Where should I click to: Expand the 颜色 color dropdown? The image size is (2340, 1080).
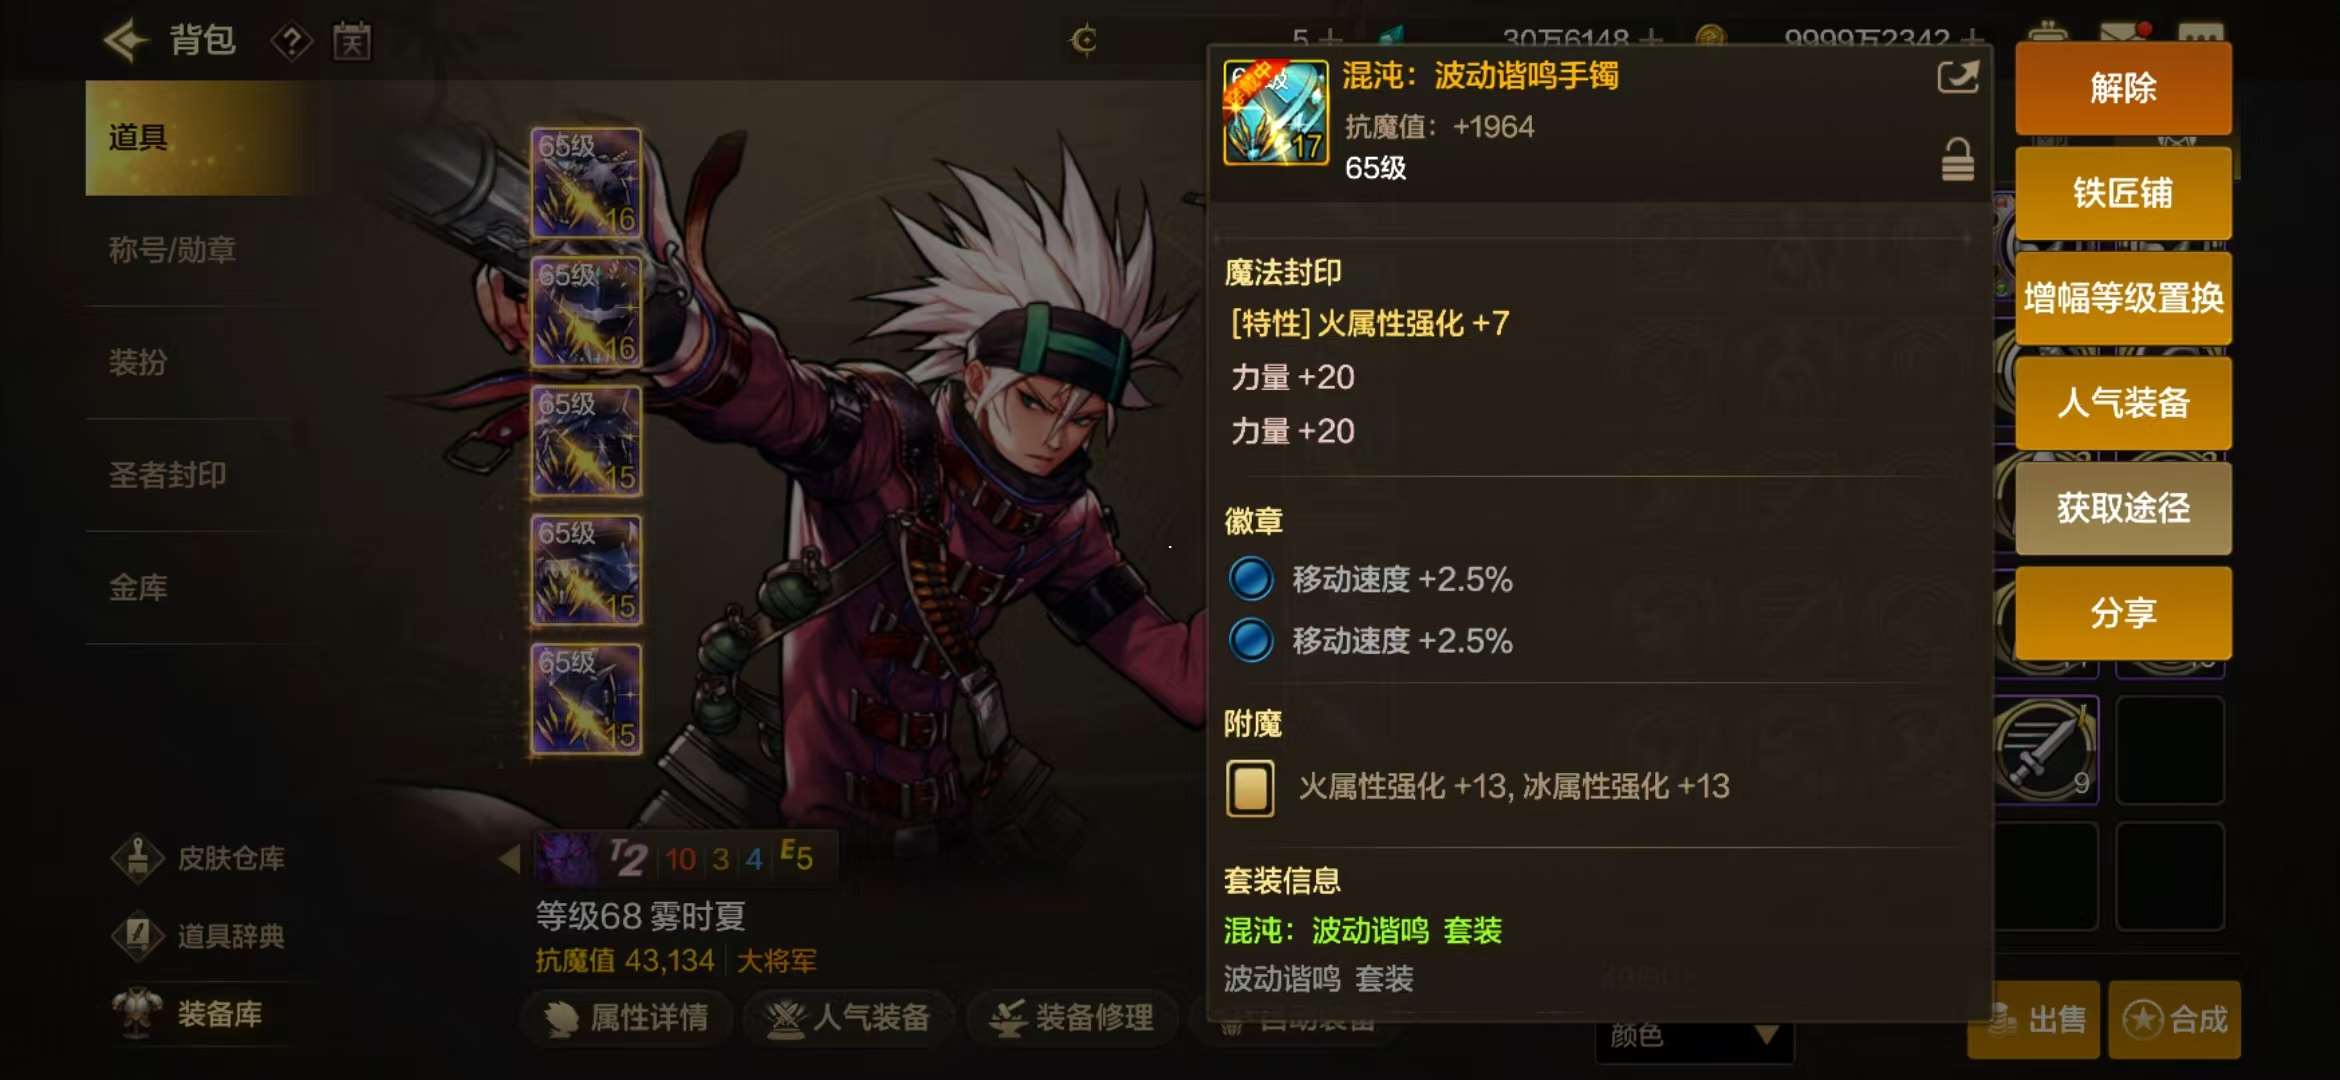(x=1694, y=1036)
